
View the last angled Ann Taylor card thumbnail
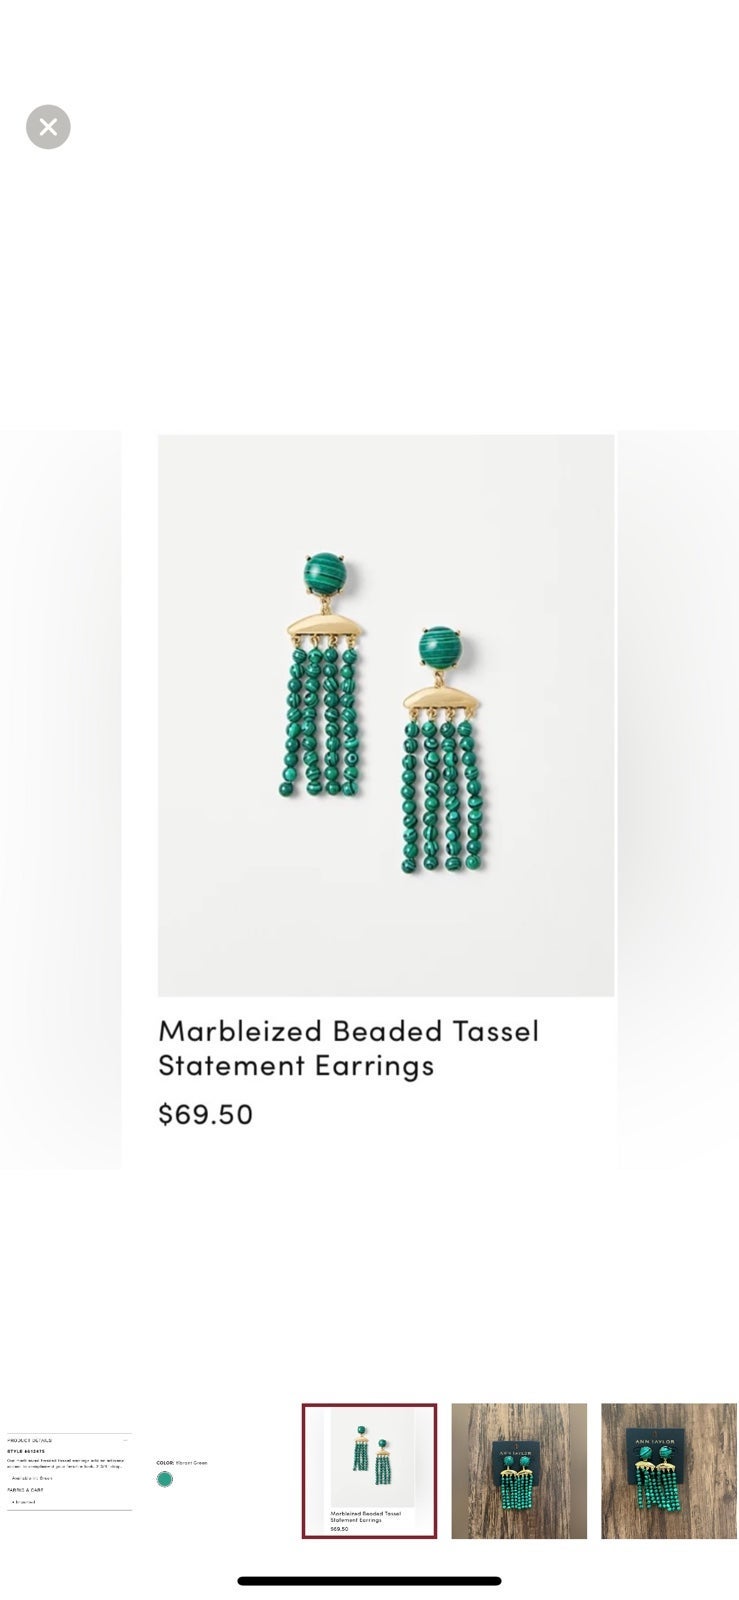(x=670, y=1471)
